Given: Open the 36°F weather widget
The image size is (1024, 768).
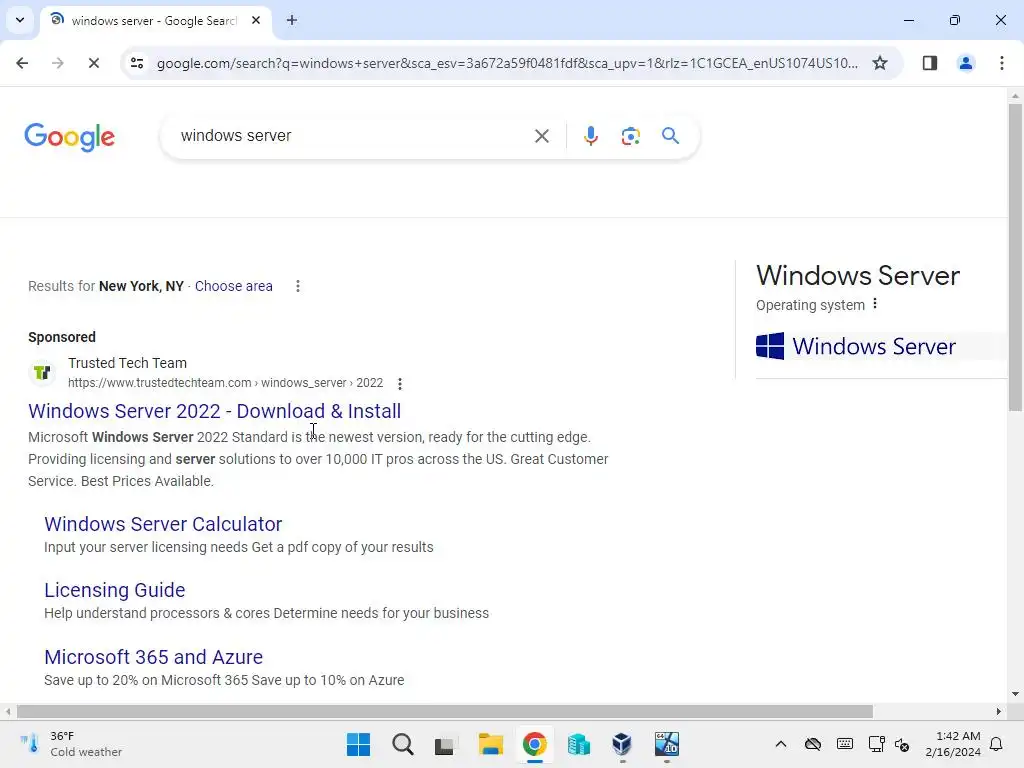Looking at the screenshot, I should point(72,744).
